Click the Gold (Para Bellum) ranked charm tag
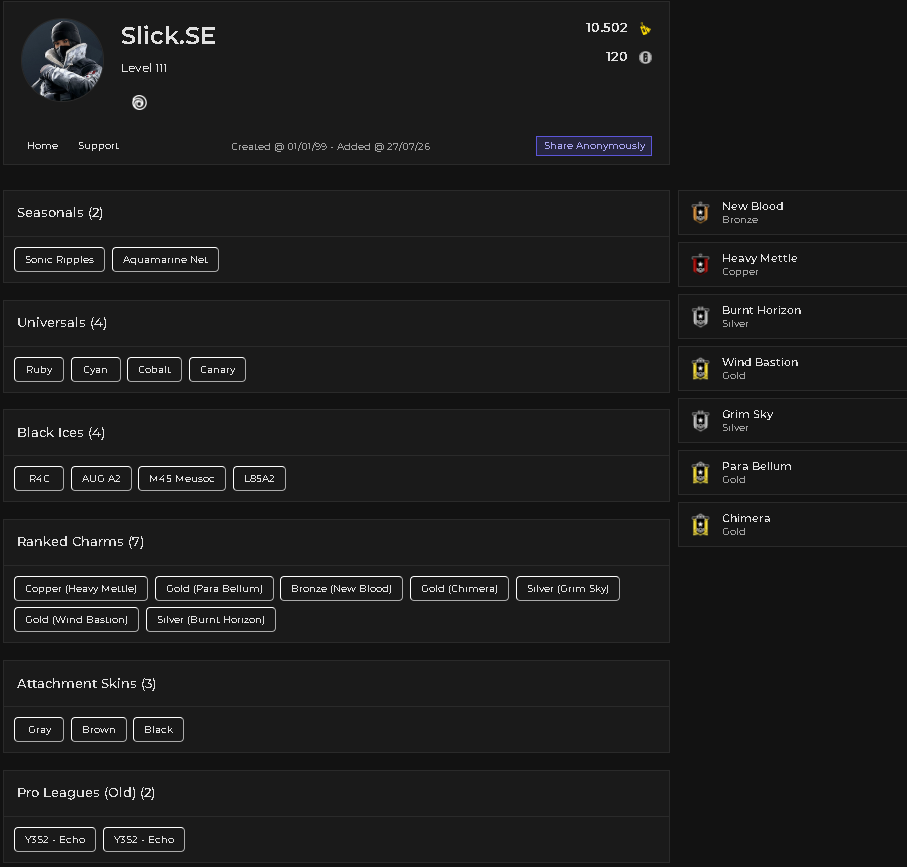907x867 pixels. (215, 589)
